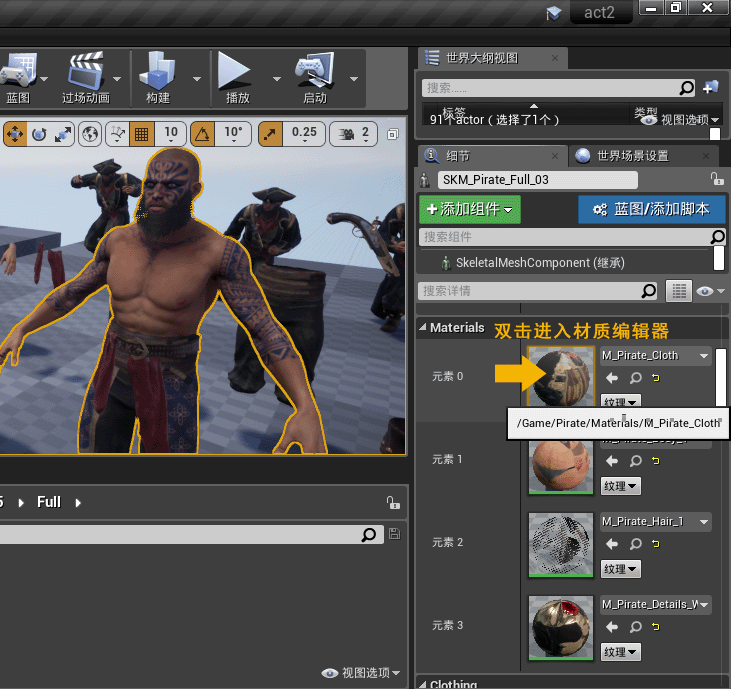Viewport: 731px width, 689px height.
Task: Open grid snap value 10 dropdown
Action: point(171,135)
